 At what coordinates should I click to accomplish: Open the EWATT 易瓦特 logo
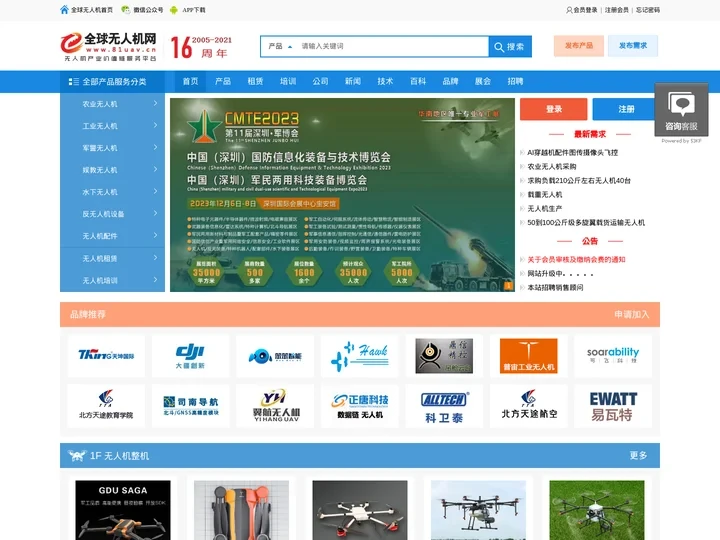613,406
